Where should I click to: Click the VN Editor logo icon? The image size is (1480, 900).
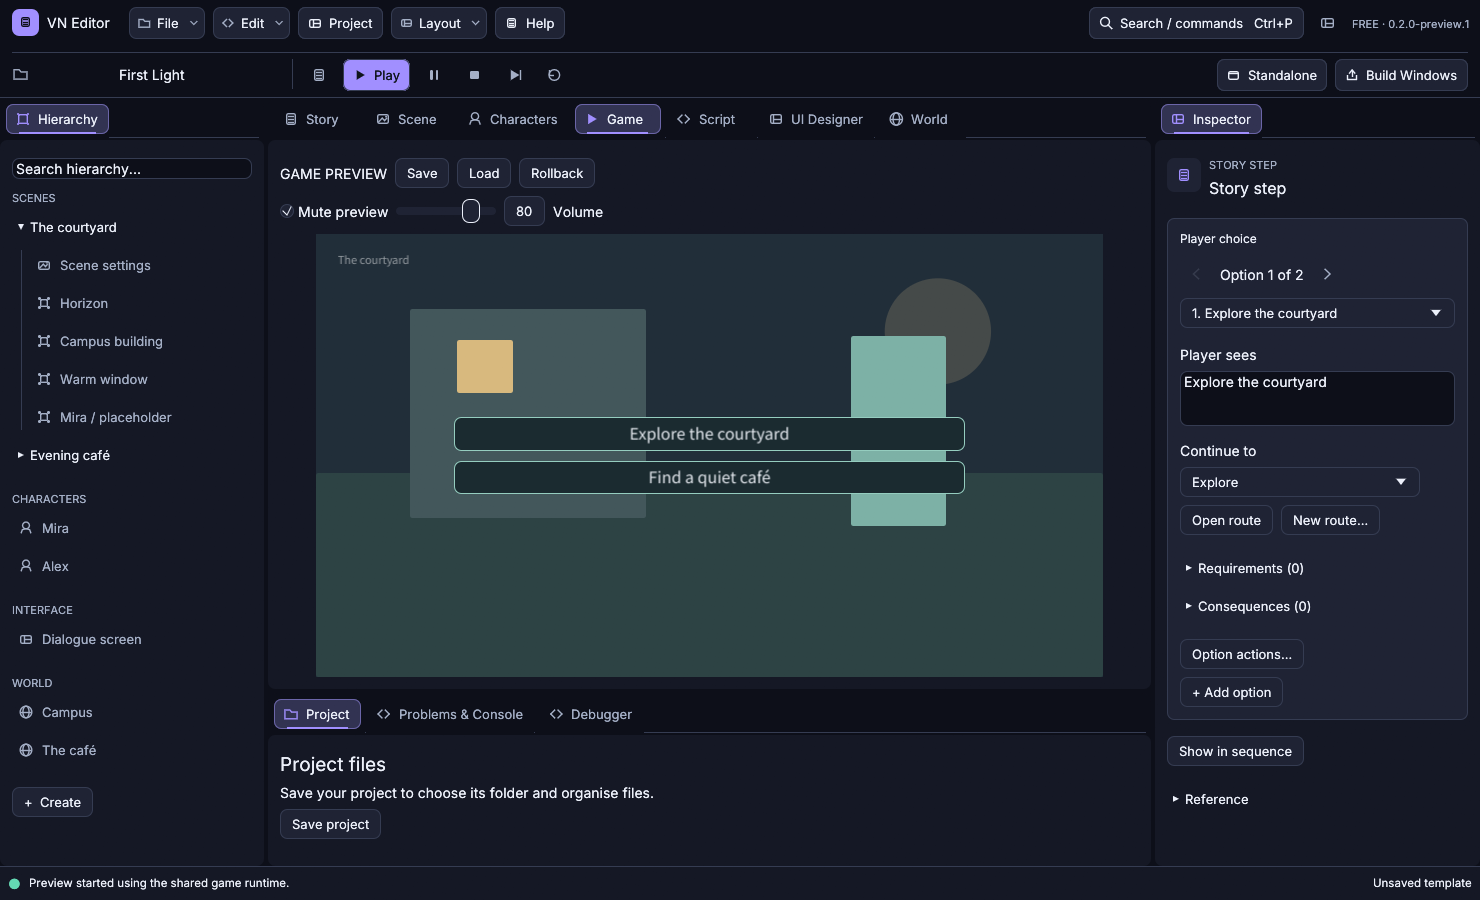click(25, 23)
